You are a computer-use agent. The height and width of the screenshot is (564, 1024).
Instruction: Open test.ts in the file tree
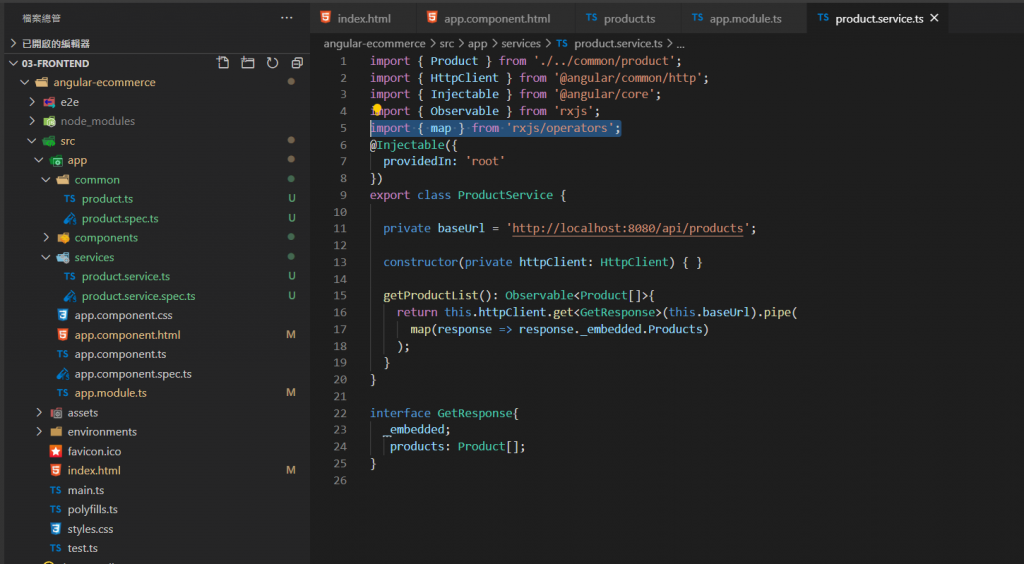[83, 548]
